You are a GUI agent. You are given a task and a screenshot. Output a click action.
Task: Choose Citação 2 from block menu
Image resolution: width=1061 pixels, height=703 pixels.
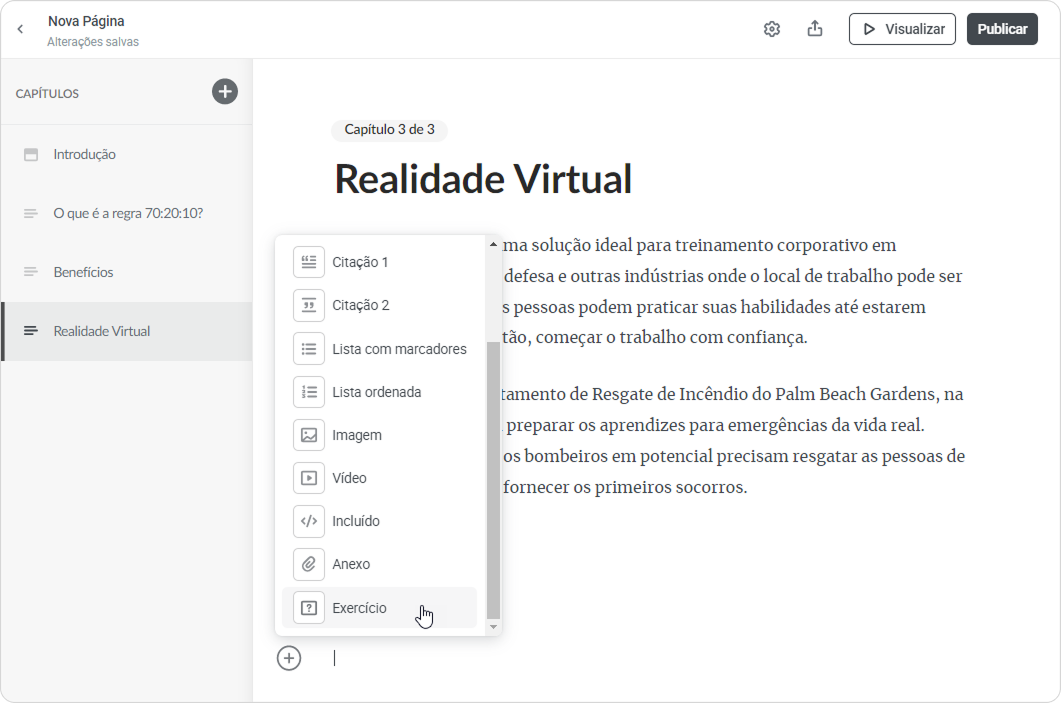(360, 305)
